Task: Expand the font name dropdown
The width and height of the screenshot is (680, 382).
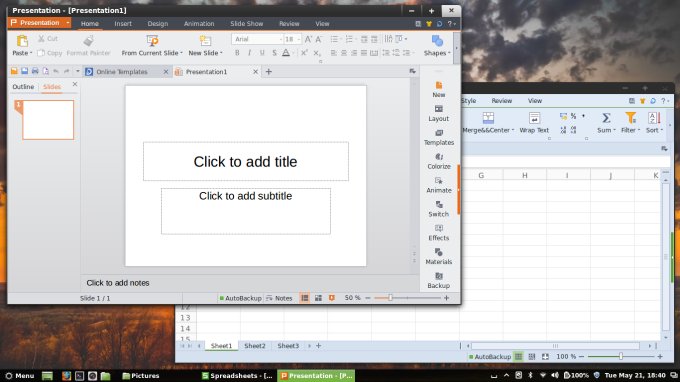Action: [281, 39]
